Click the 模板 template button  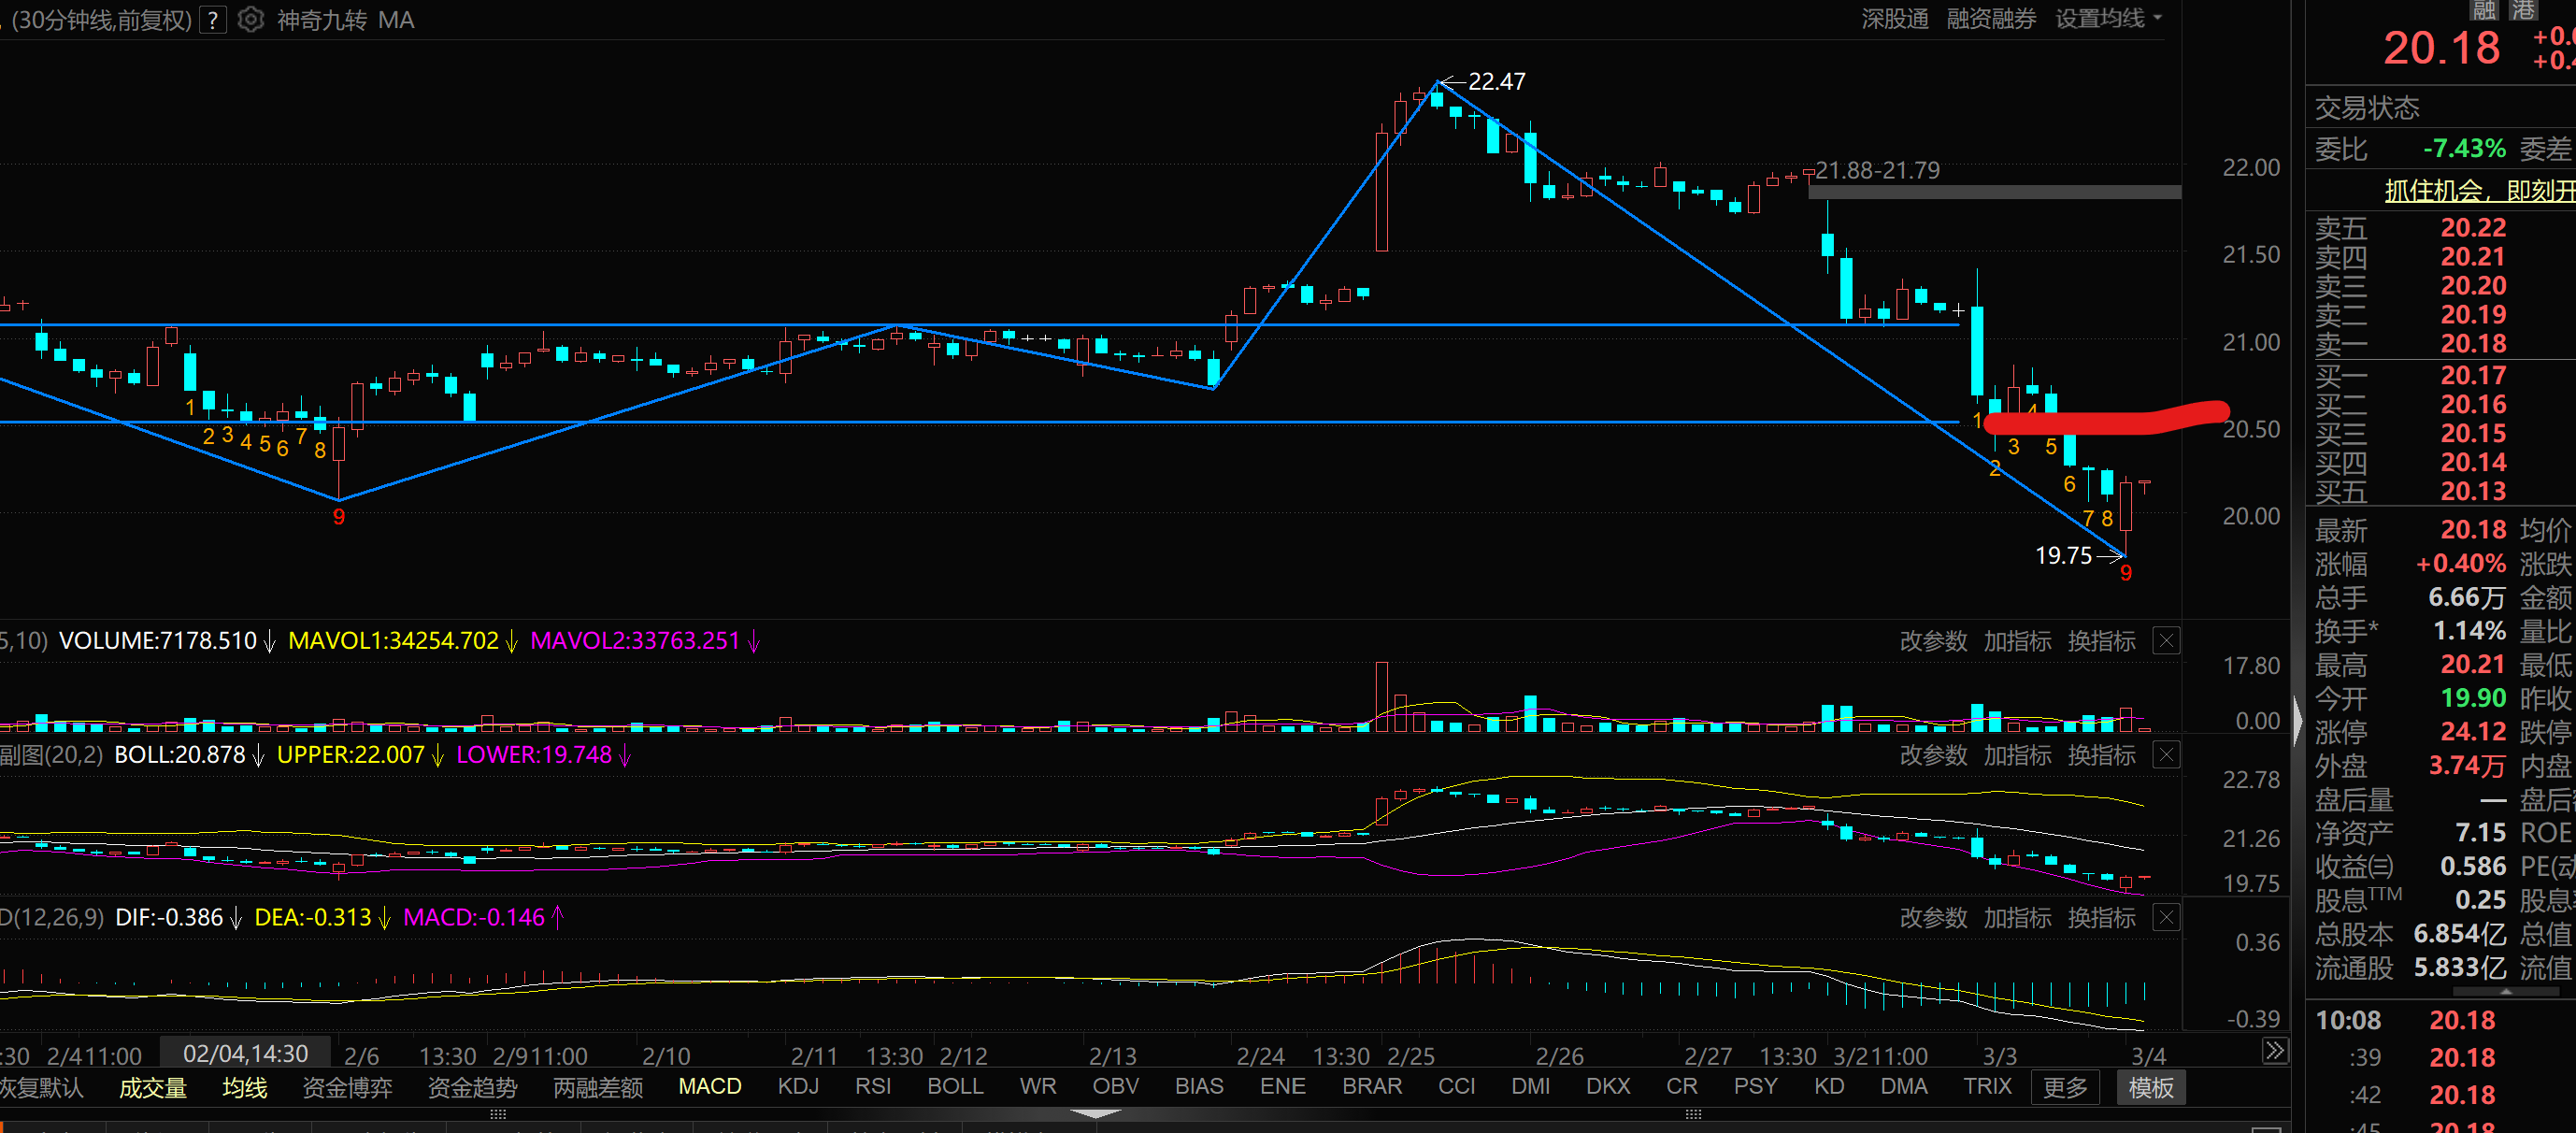click(2150, 1088)
